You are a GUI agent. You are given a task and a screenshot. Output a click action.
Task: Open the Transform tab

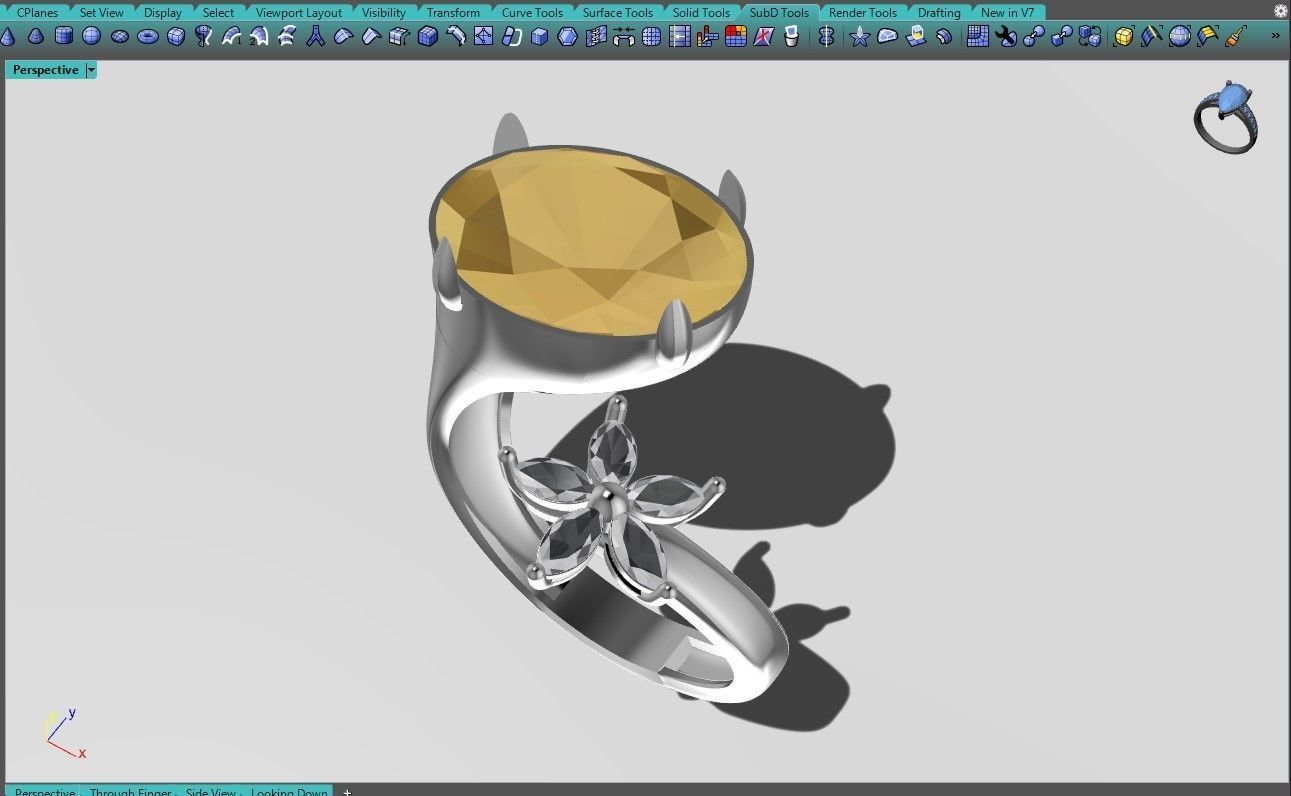(x=453, y=13)
